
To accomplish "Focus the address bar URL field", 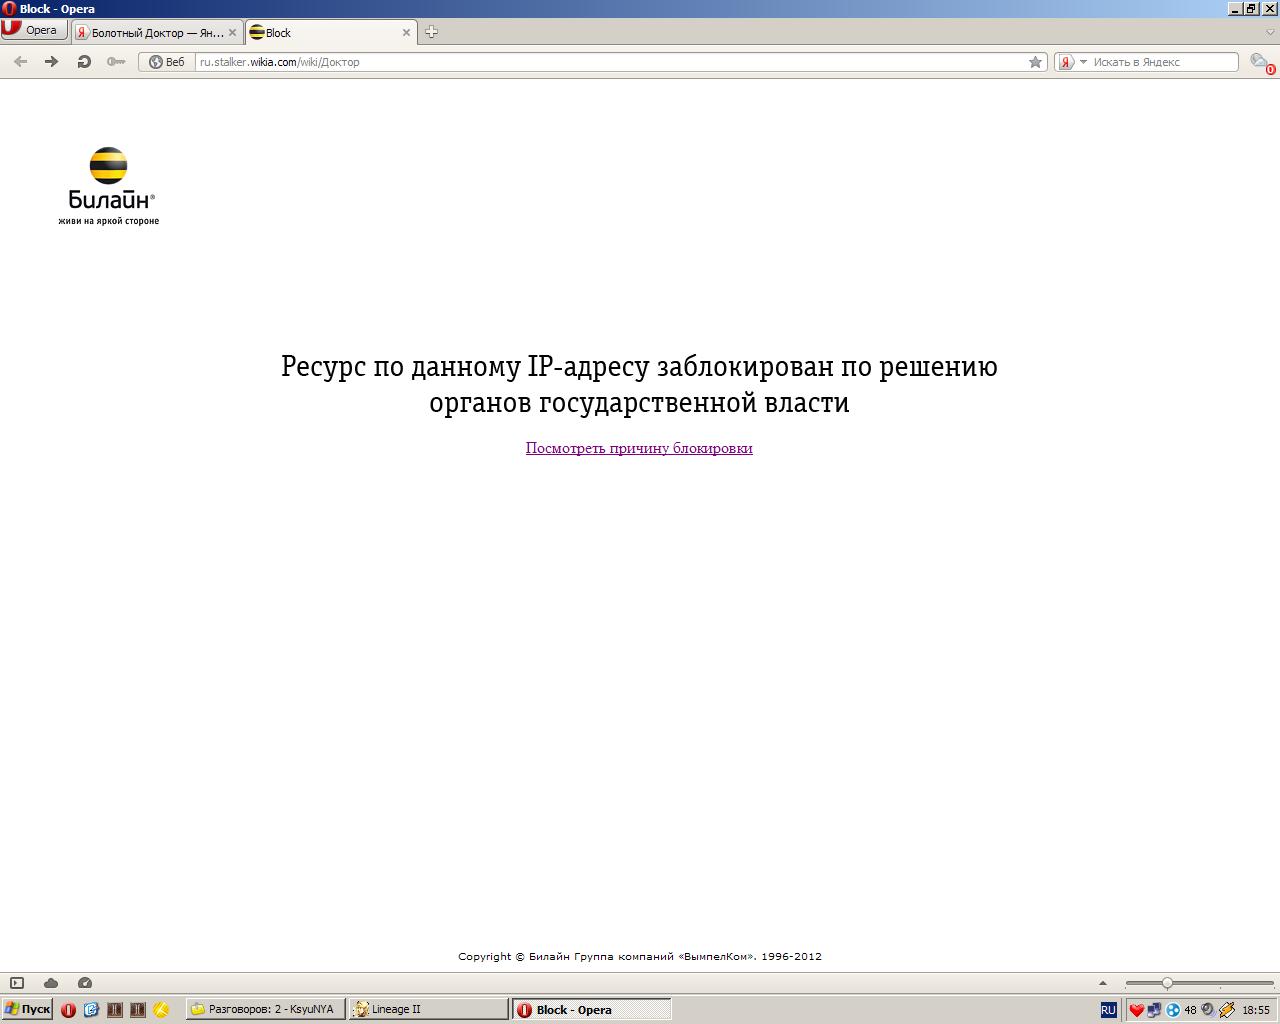I will pos(610,62).
